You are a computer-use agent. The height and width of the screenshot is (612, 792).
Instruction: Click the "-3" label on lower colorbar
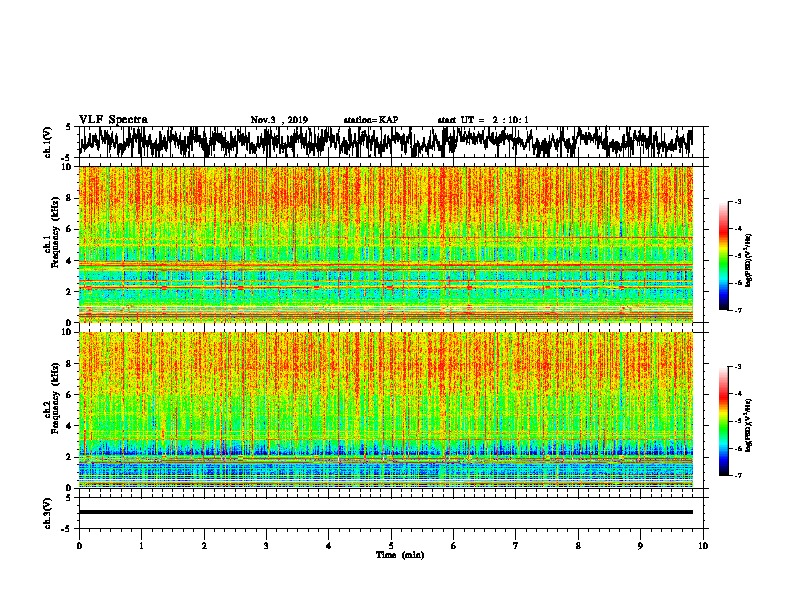[738, 367]
